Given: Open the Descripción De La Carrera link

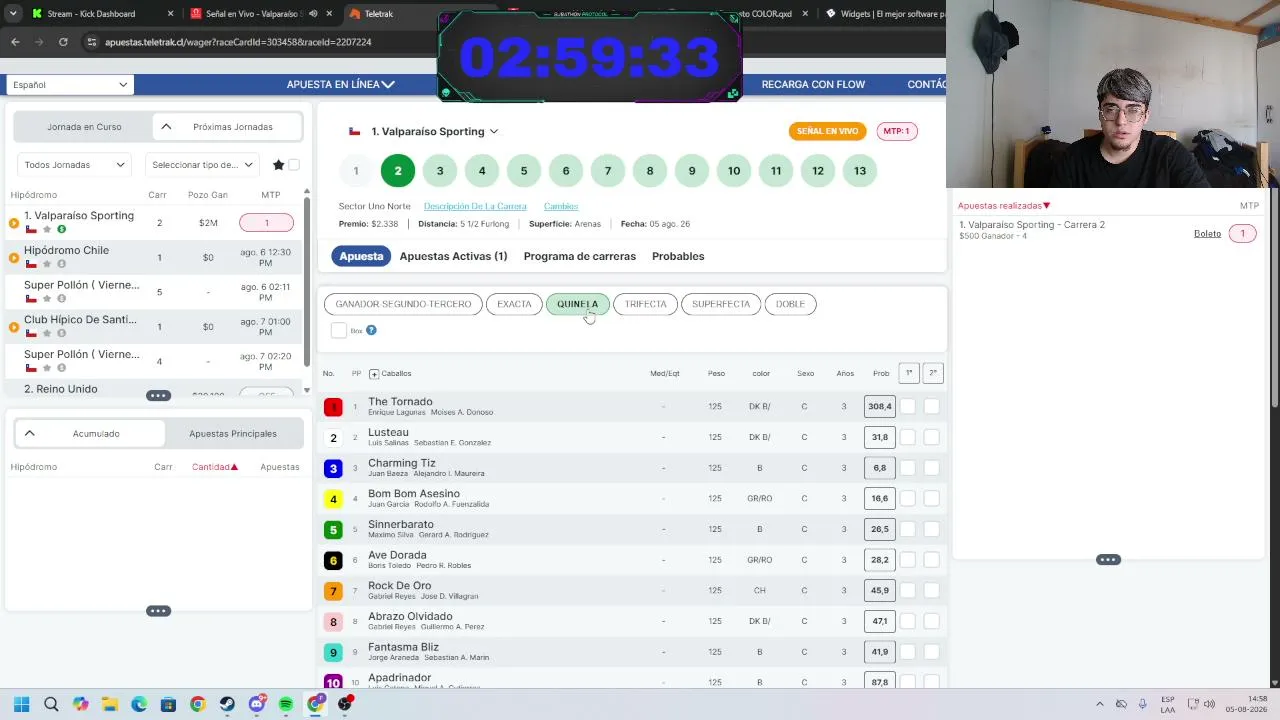Looking at the screenshot, I should [475, 206].
